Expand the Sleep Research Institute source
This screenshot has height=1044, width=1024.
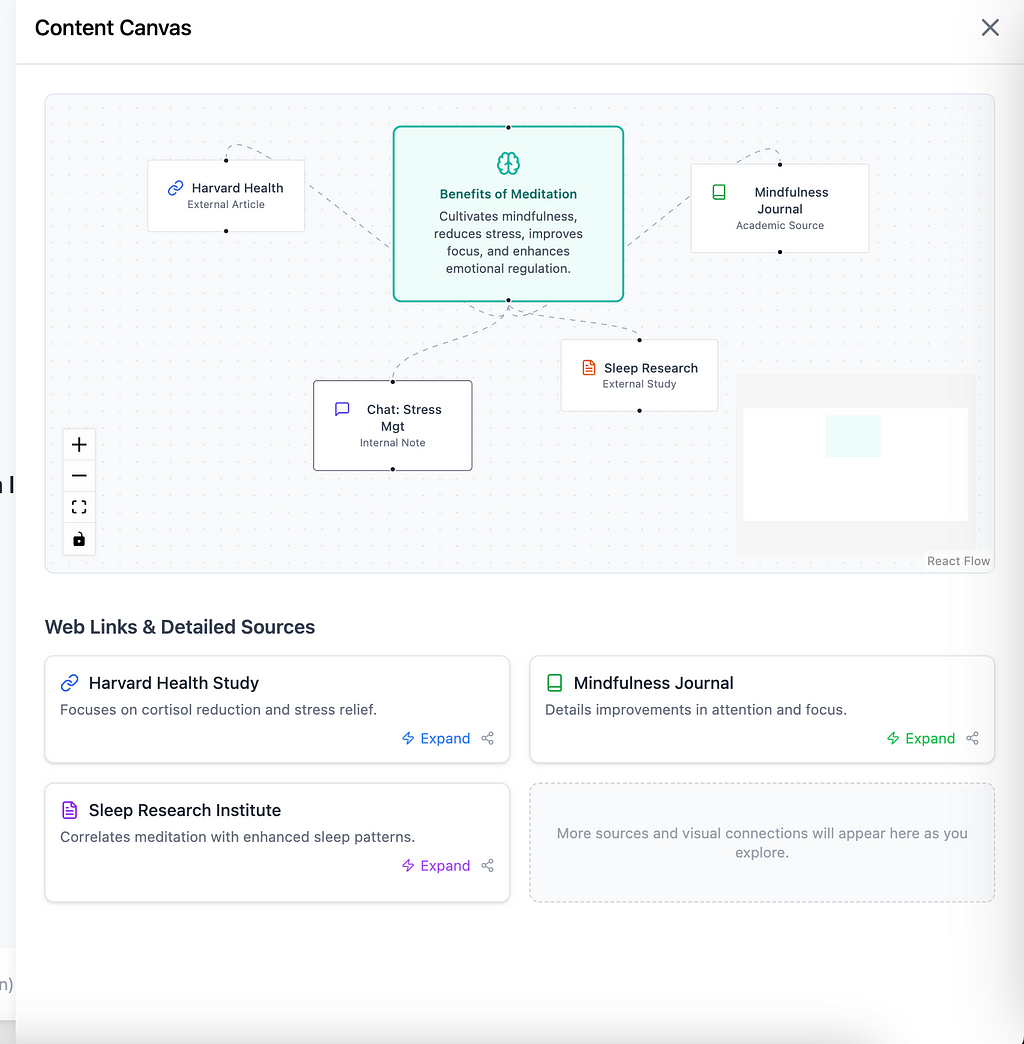click(436, 866)
